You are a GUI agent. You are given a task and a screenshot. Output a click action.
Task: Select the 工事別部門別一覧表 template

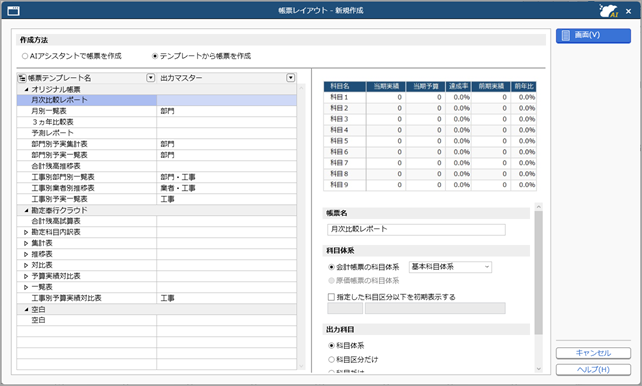coord(156,177)
